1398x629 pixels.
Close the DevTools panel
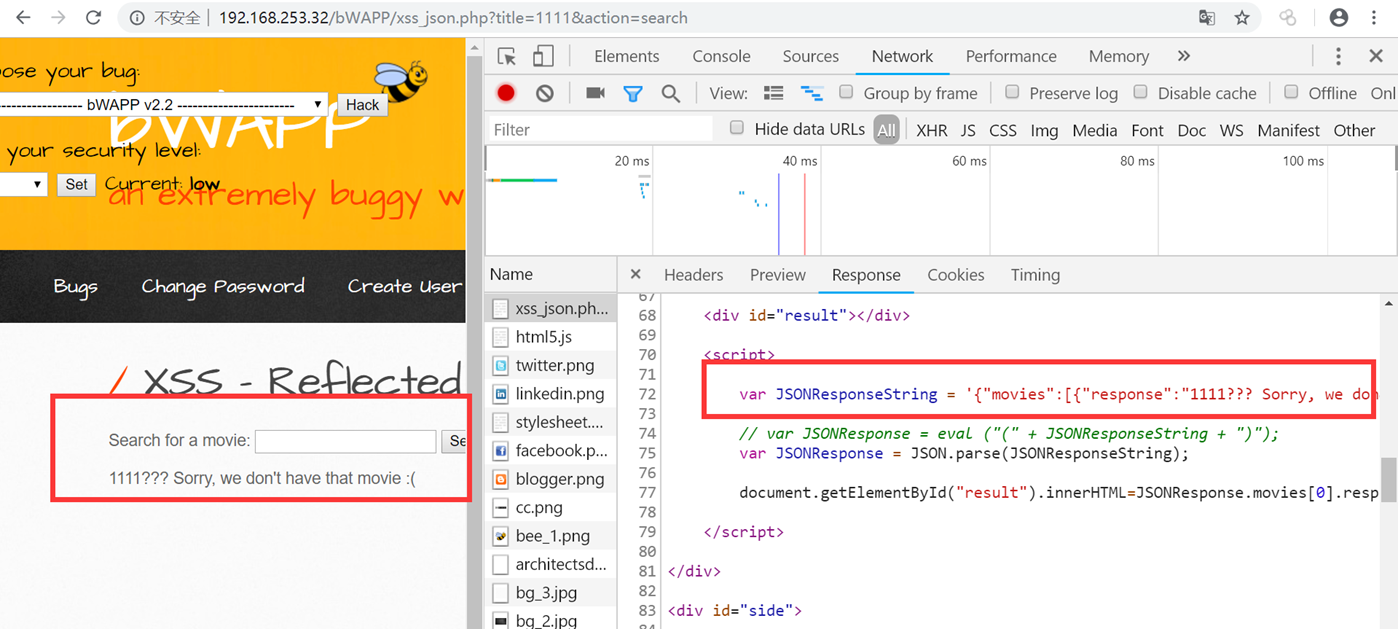point(1376,56)
